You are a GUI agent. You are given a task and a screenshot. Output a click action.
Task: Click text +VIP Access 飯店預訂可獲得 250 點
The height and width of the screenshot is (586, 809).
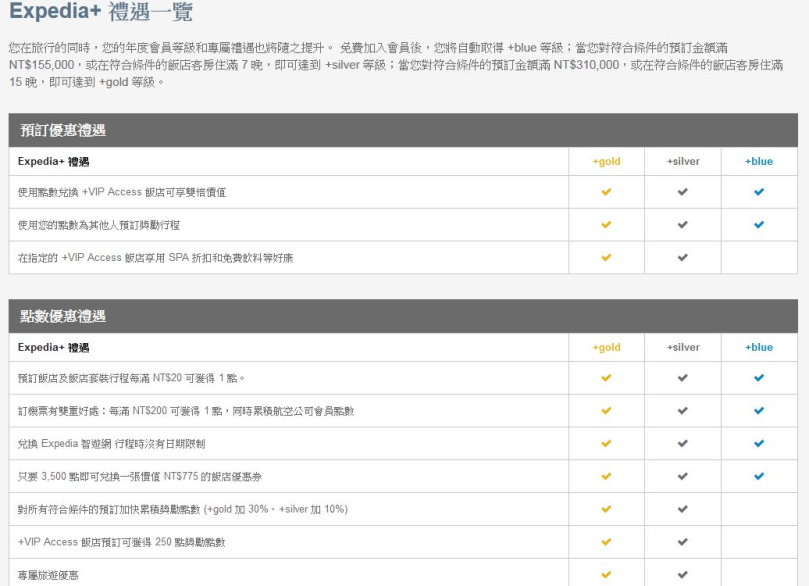121,542
